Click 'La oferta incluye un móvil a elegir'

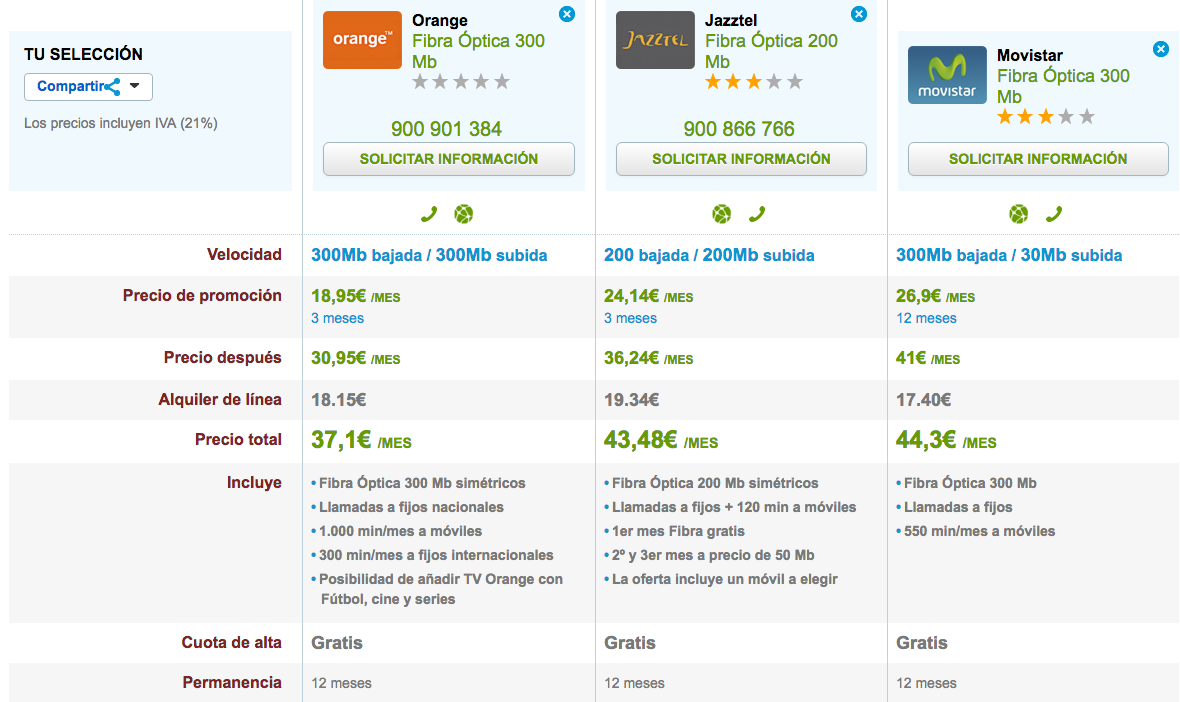tap(725, 579)
